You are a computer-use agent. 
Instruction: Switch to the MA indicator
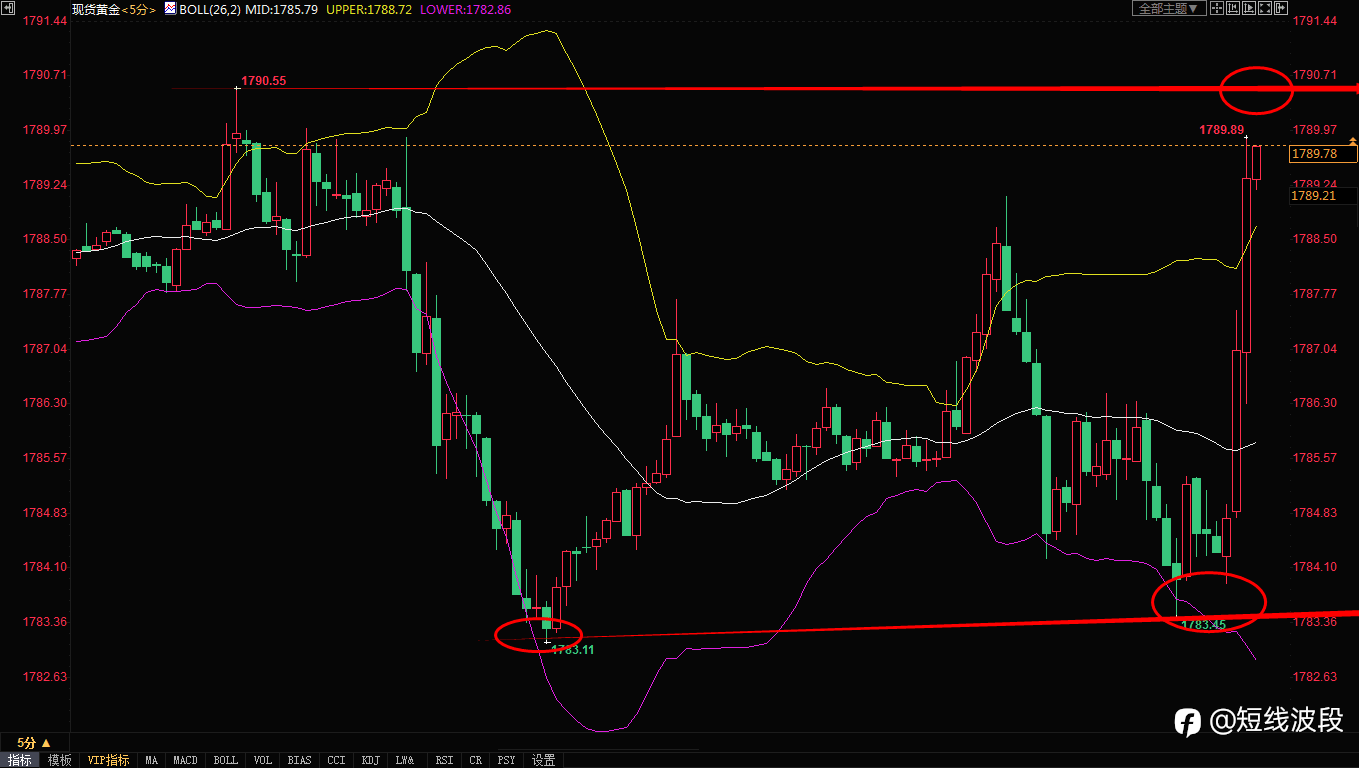tap(151, 760)
